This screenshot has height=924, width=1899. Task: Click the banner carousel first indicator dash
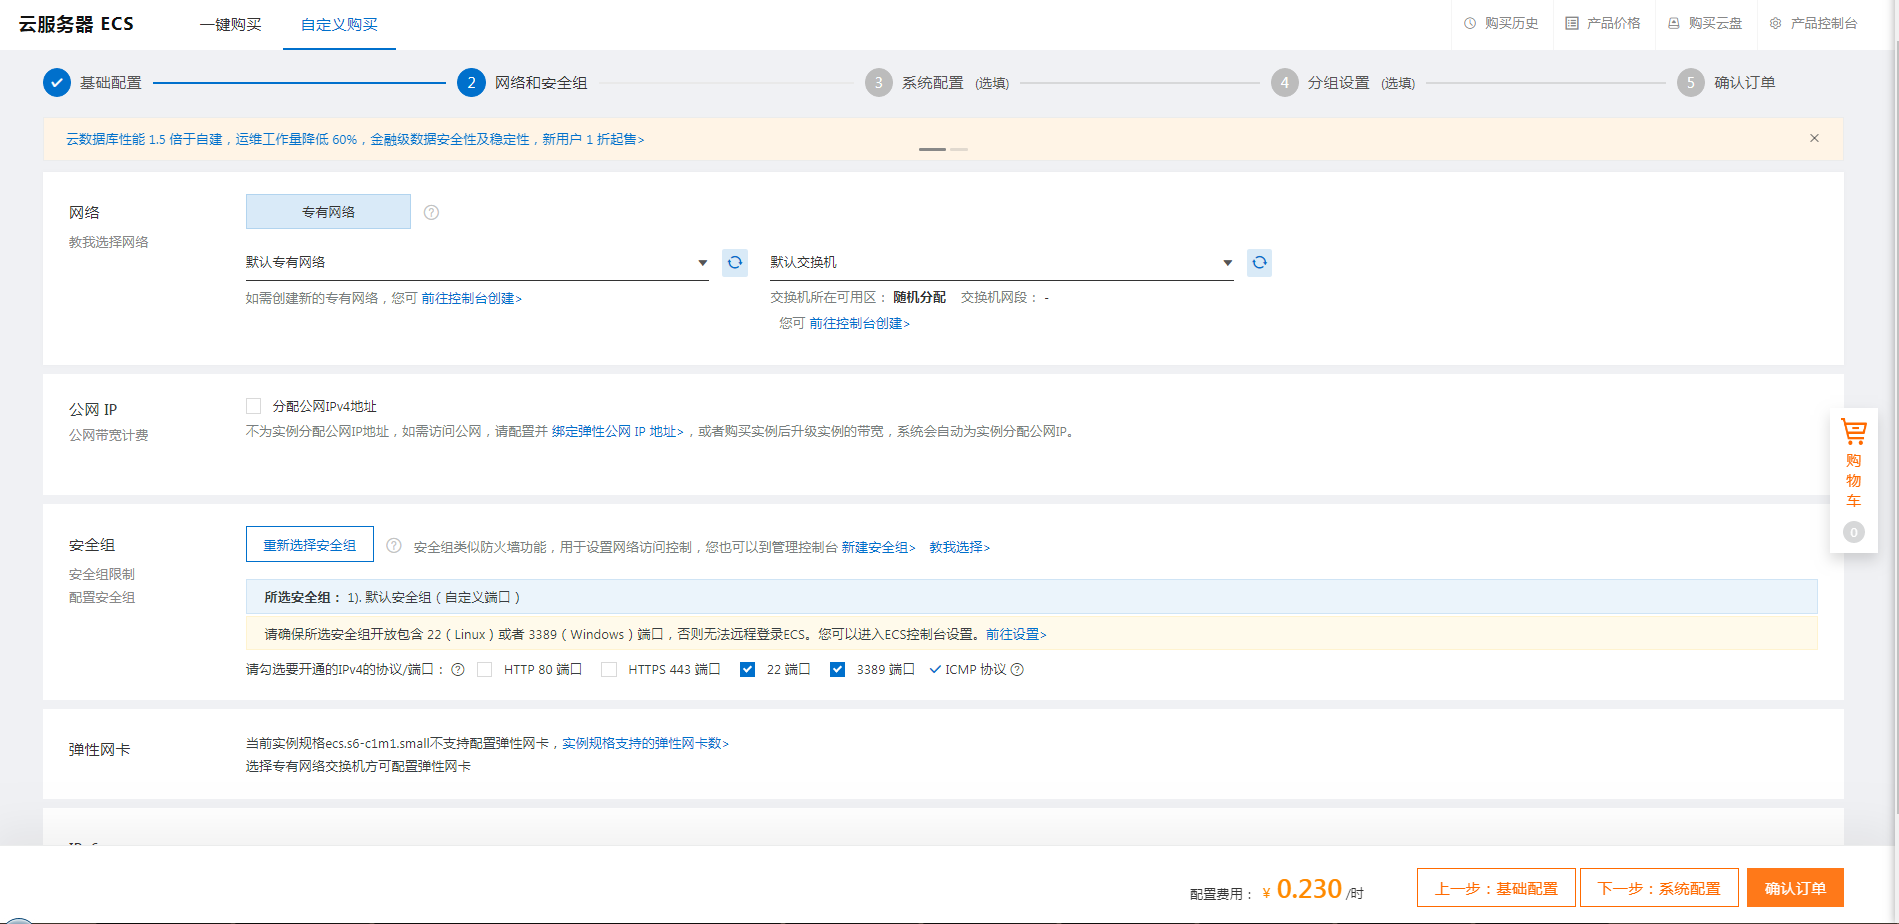pos(932,149)
